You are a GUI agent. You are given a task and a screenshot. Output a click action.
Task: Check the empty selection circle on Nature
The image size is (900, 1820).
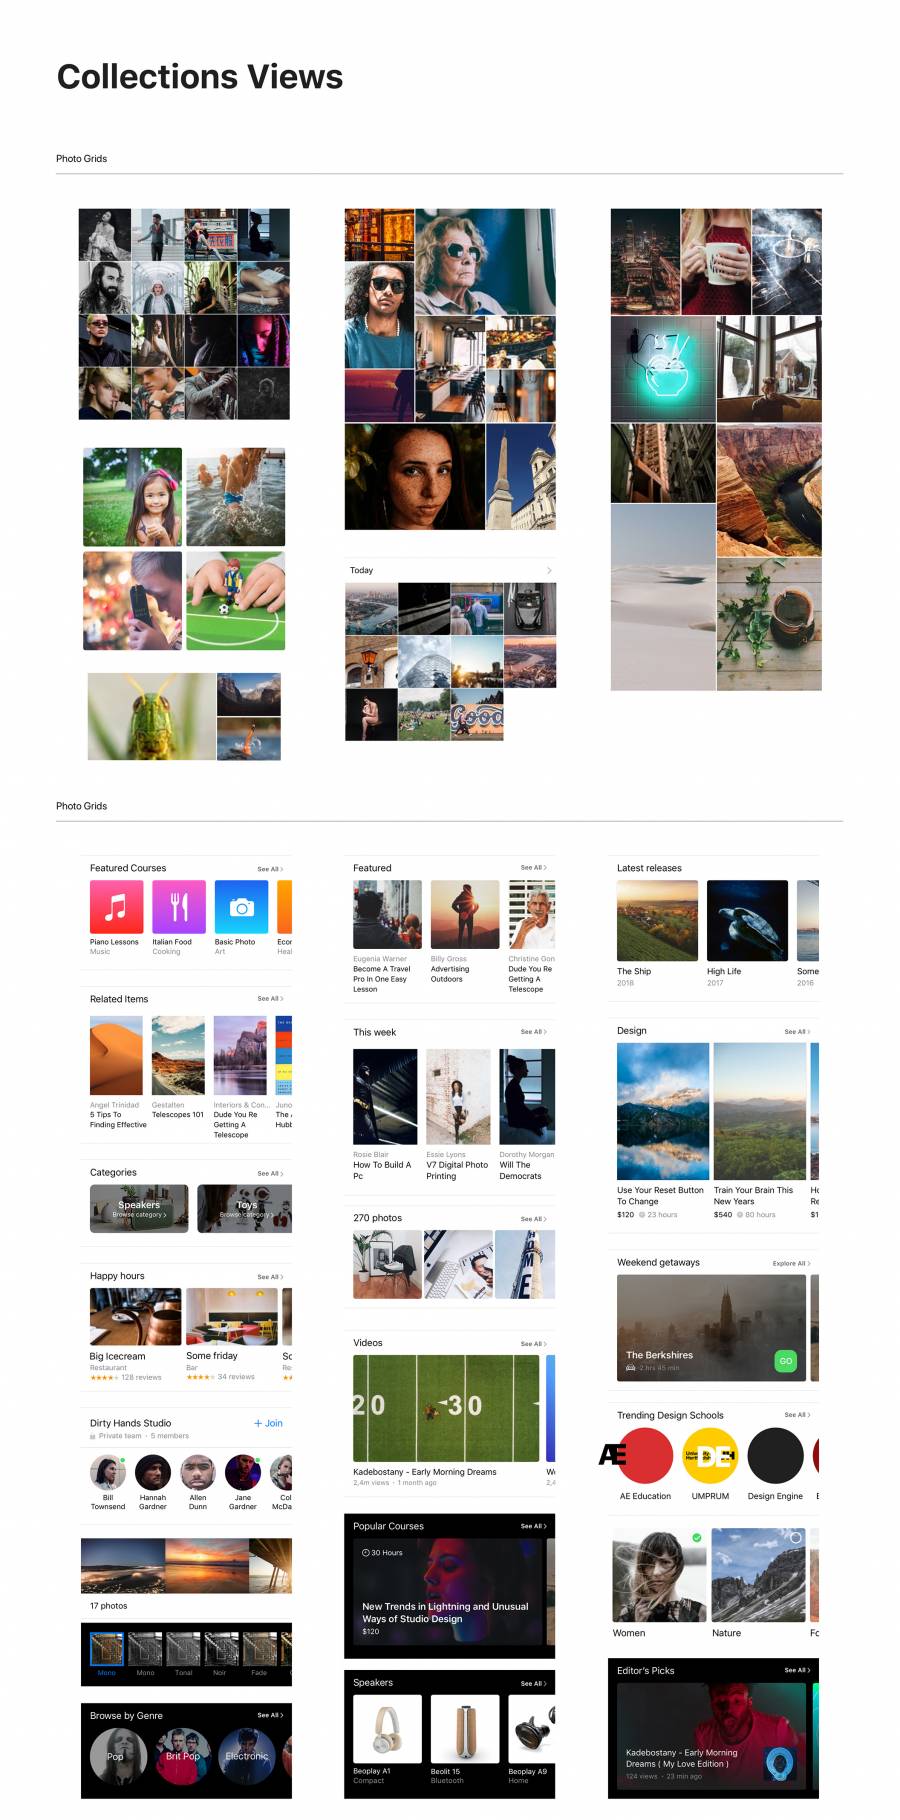pos(796,1537)
